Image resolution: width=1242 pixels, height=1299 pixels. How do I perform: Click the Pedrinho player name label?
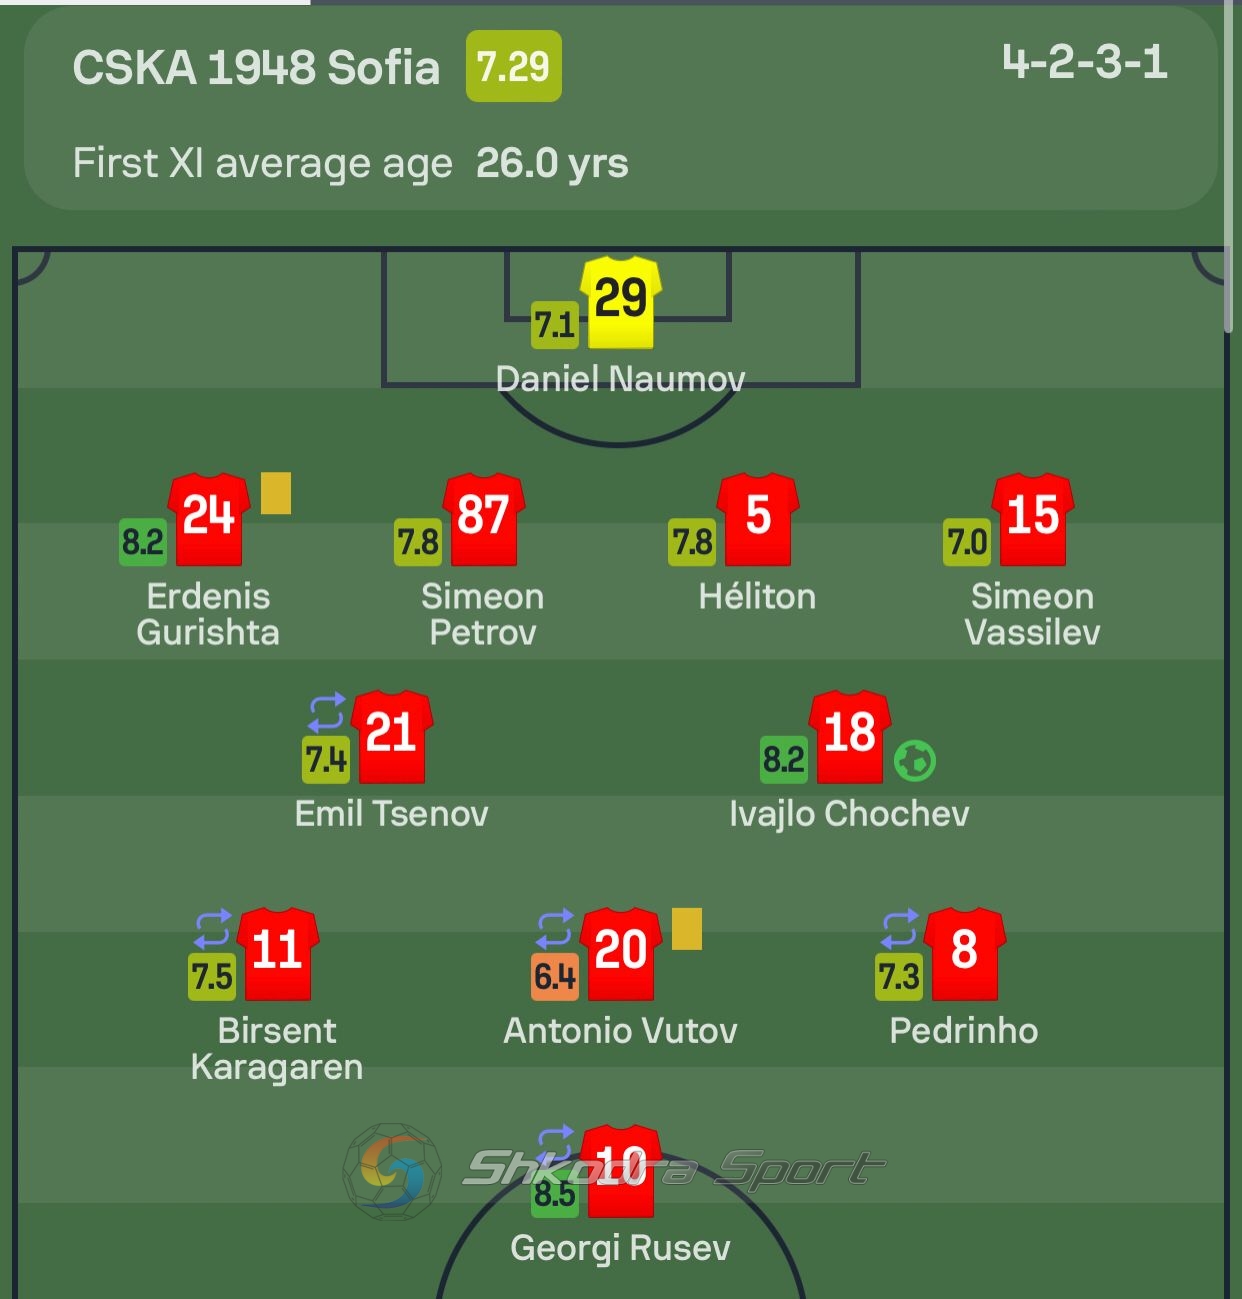[x=964, y=1031]
